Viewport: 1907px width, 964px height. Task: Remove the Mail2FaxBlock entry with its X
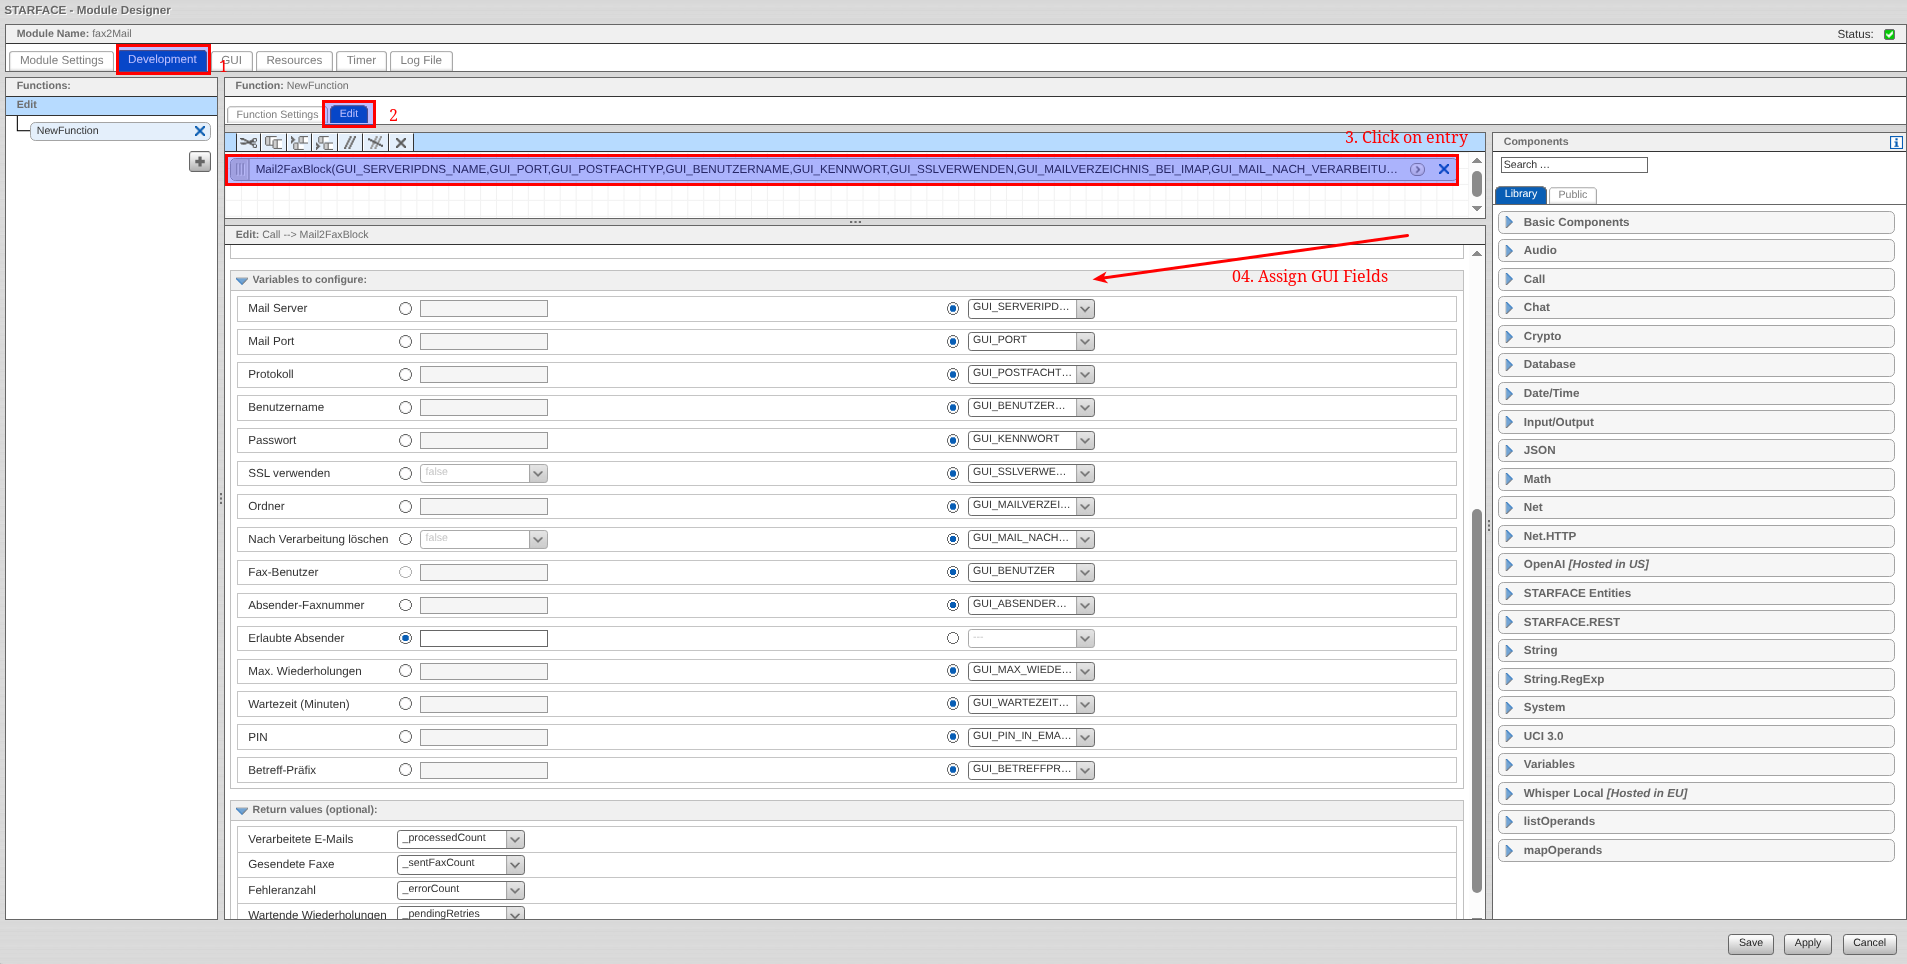click(x=1443, y=170)
